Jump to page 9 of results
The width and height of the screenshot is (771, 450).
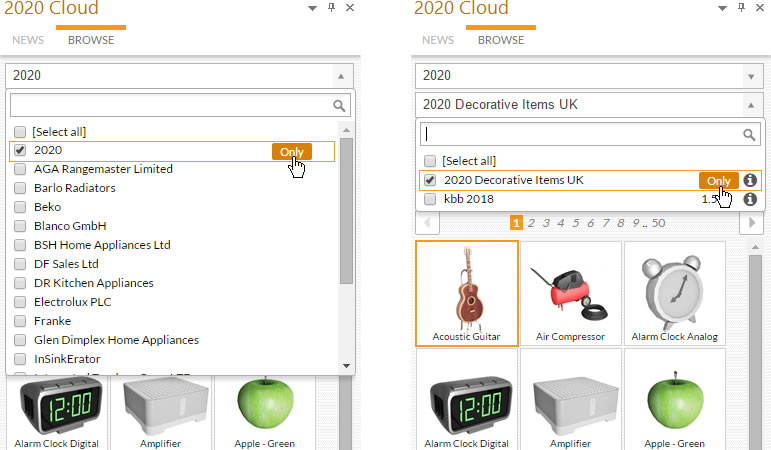tap(636, 223)
